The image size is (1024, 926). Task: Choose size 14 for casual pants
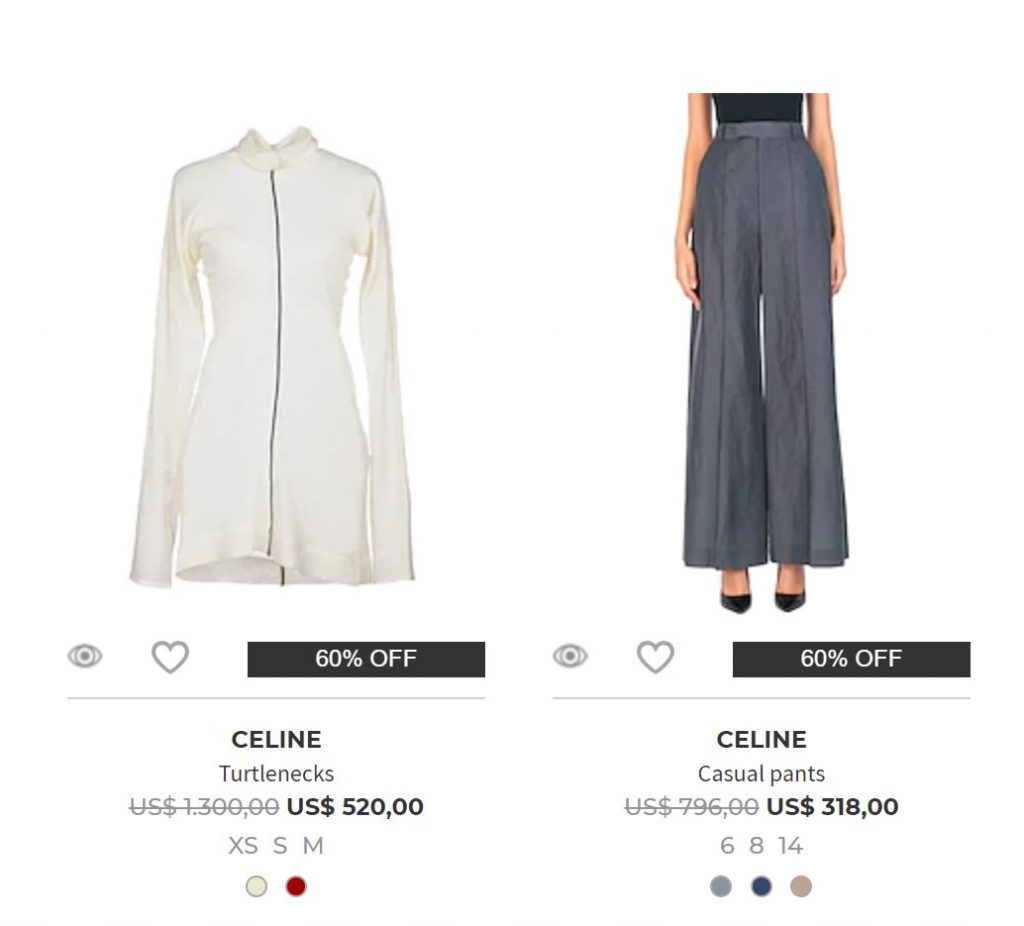coord(790,846)
